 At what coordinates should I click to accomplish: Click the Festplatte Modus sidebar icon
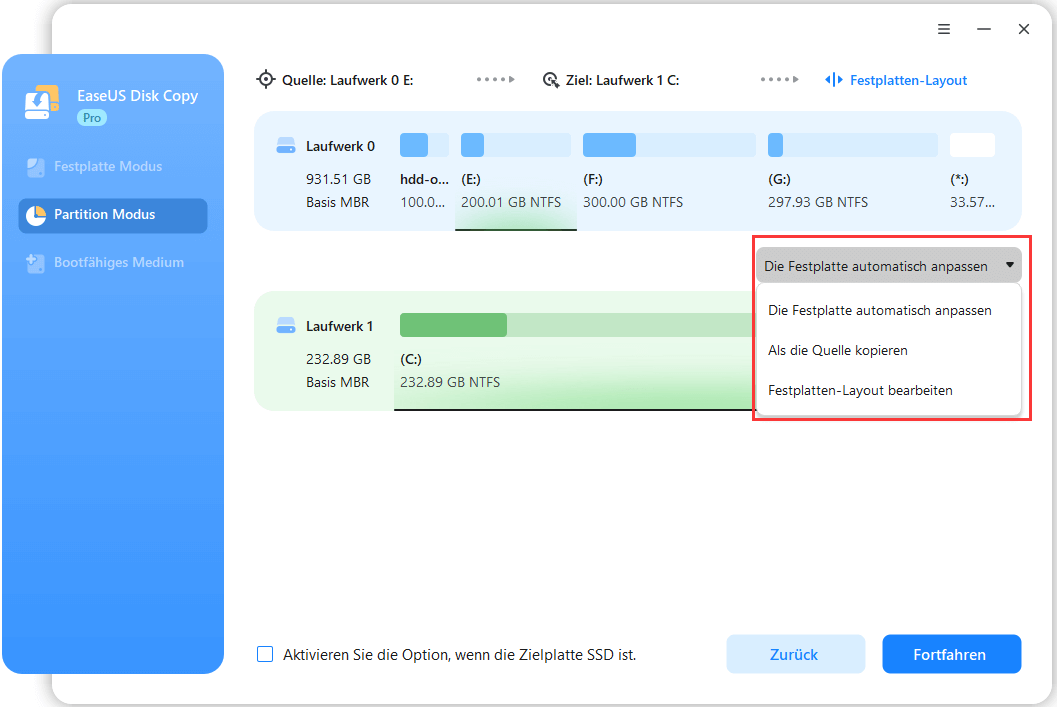[35, 167]
